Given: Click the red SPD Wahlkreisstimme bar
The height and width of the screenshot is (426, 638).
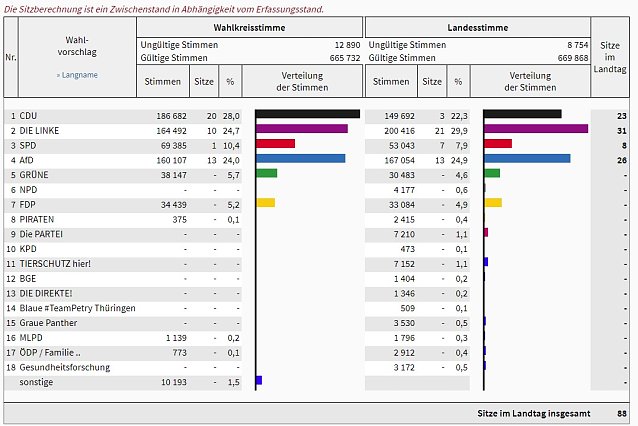Looking at the screenshot, I should click(275, 143).
